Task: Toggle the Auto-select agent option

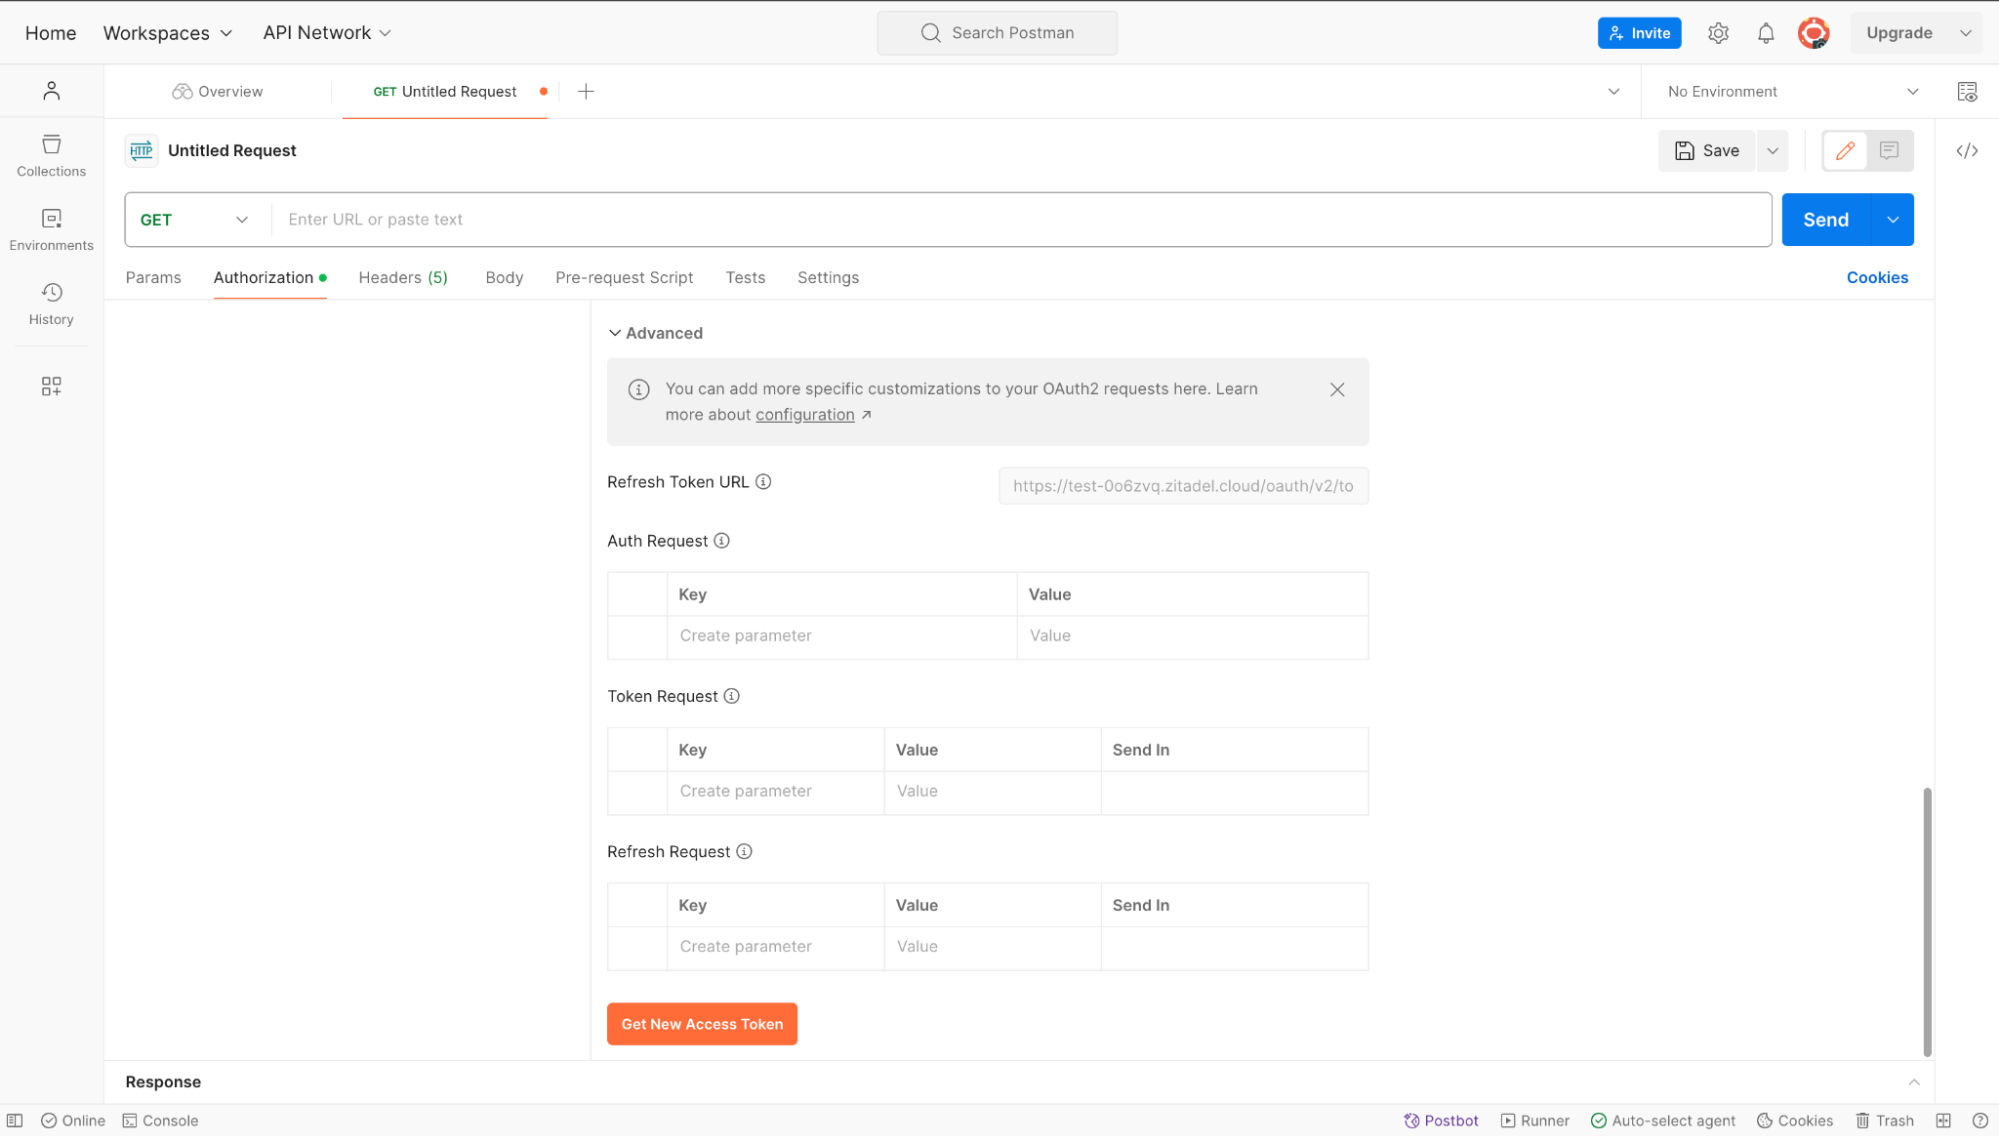Action: point(1663,1120)
